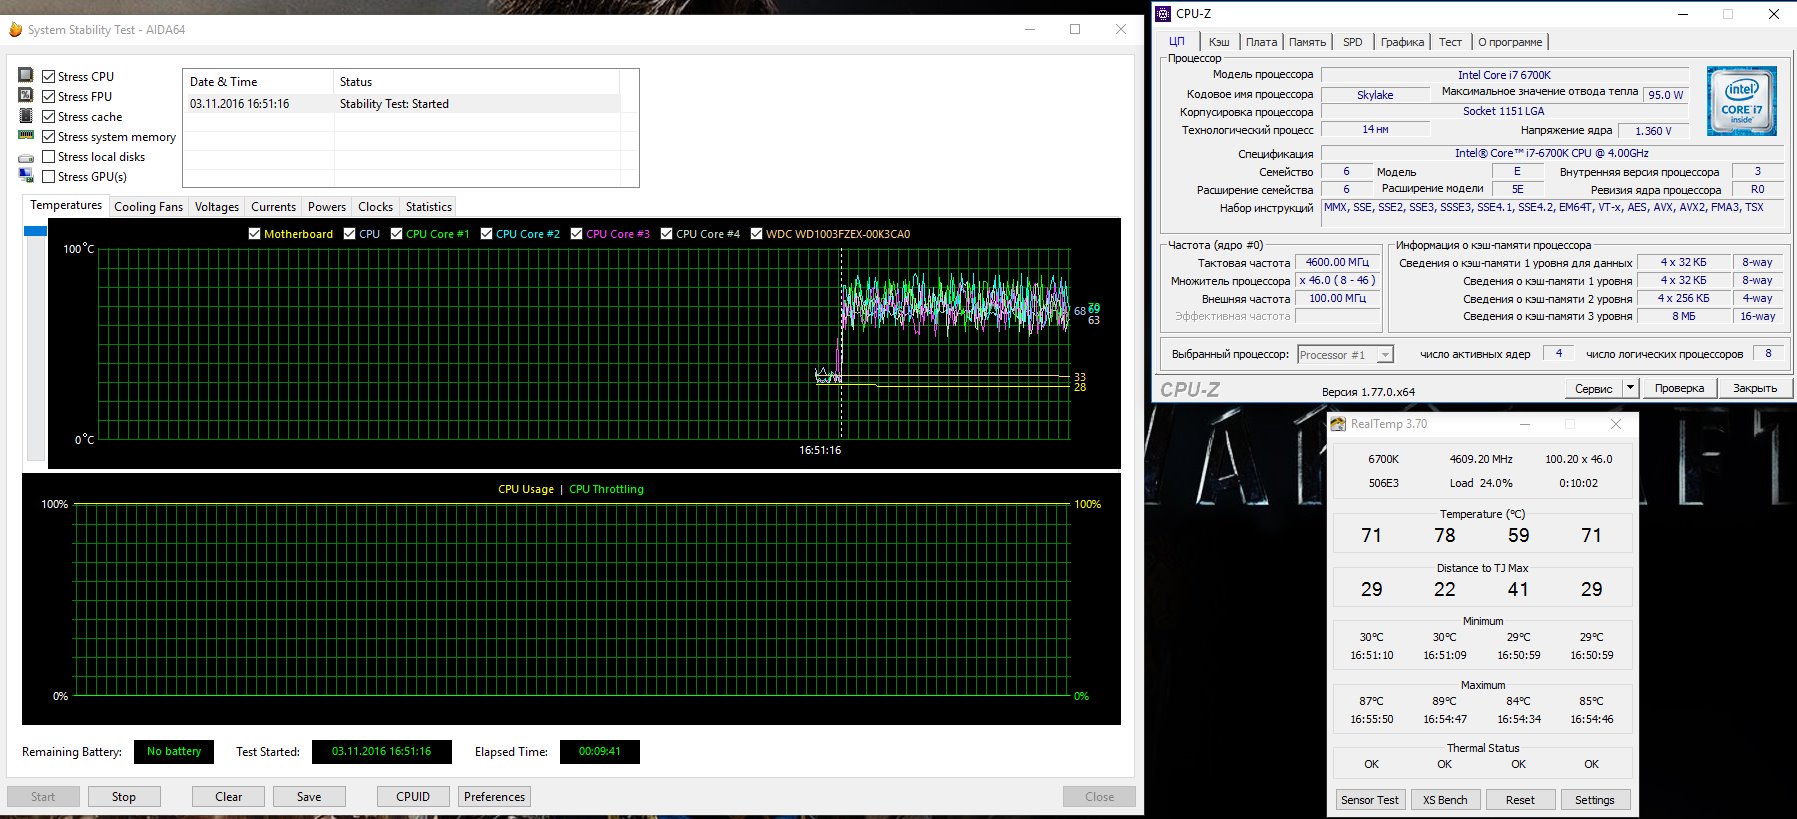This screenshot has height=819, width=1797.
Task: Enable the Stress GPU(s) checkbox
Action: [x=48, y=176]
